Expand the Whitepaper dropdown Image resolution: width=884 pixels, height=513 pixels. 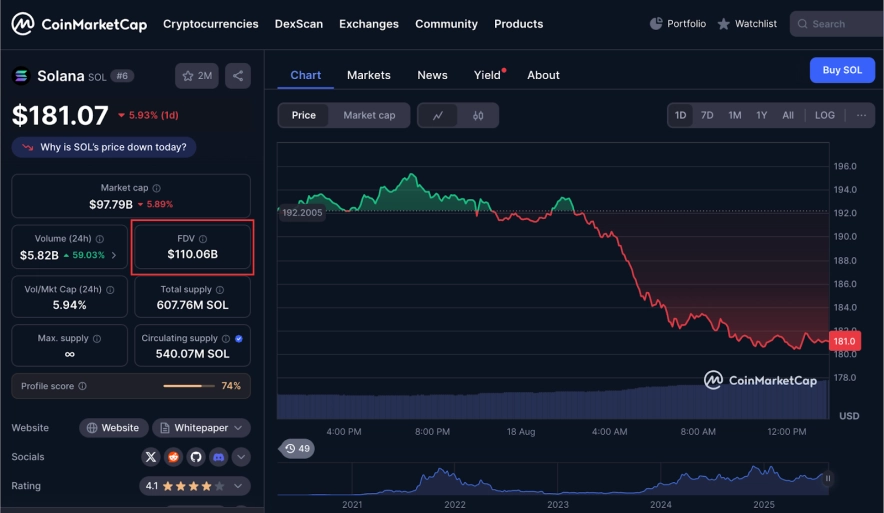pyautogui.click(x=201, y=428)
